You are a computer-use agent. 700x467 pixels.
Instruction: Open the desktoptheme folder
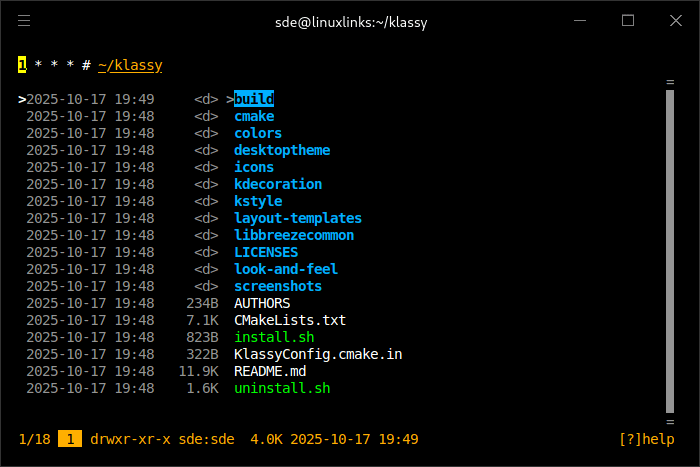pos(282,150)
